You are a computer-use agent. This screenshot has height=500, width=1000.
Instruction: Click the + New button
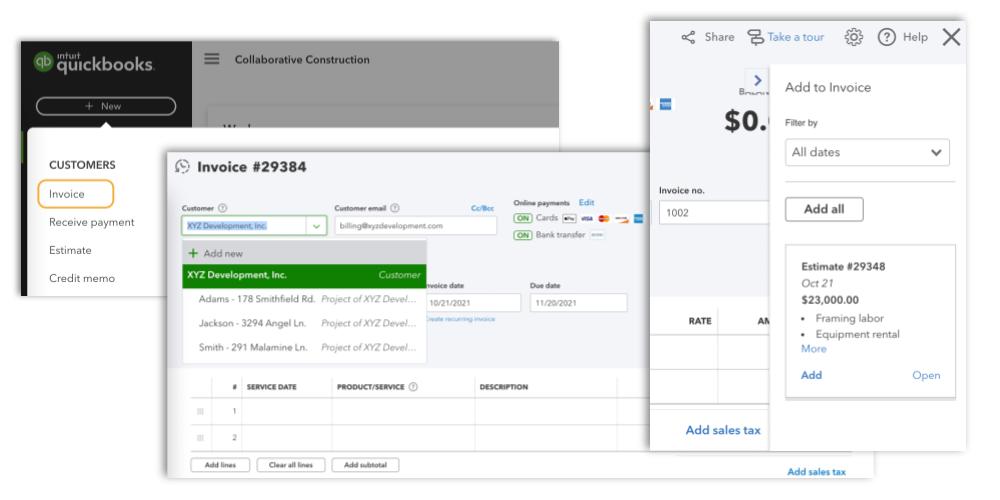pyautogui.click(x=106, y=106)
